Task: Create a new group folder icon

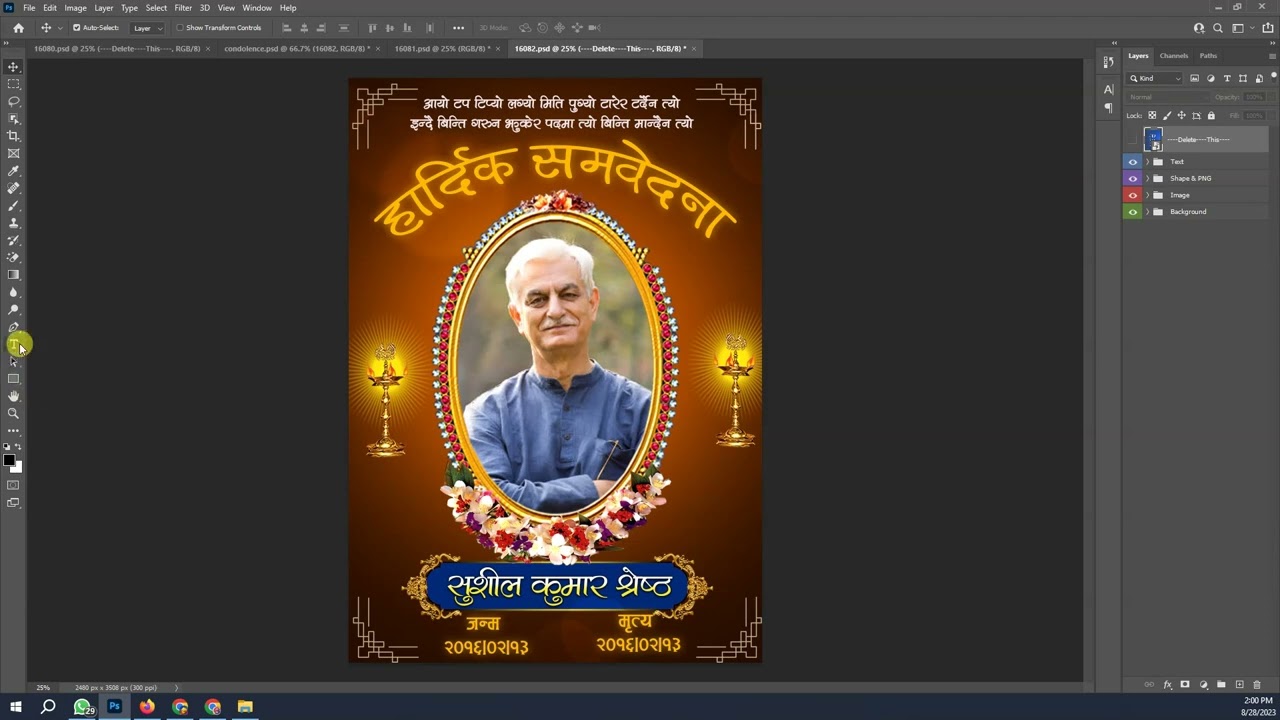Action: coord(1221,685)
